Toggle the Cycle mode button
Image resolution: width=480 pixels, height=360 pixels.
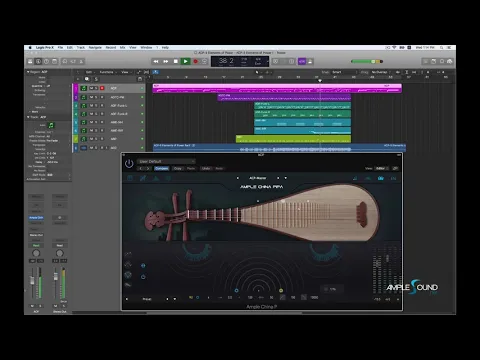[205, 61]
